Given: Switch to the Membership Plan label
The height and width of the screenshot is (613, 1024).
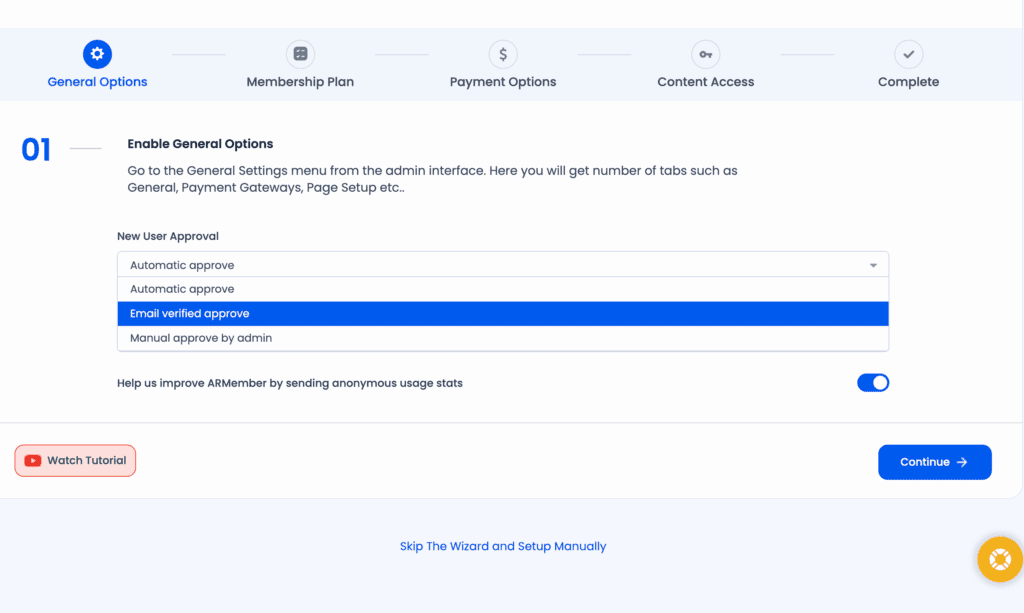Looking at the screenshot, I should (x=300, y=82).
